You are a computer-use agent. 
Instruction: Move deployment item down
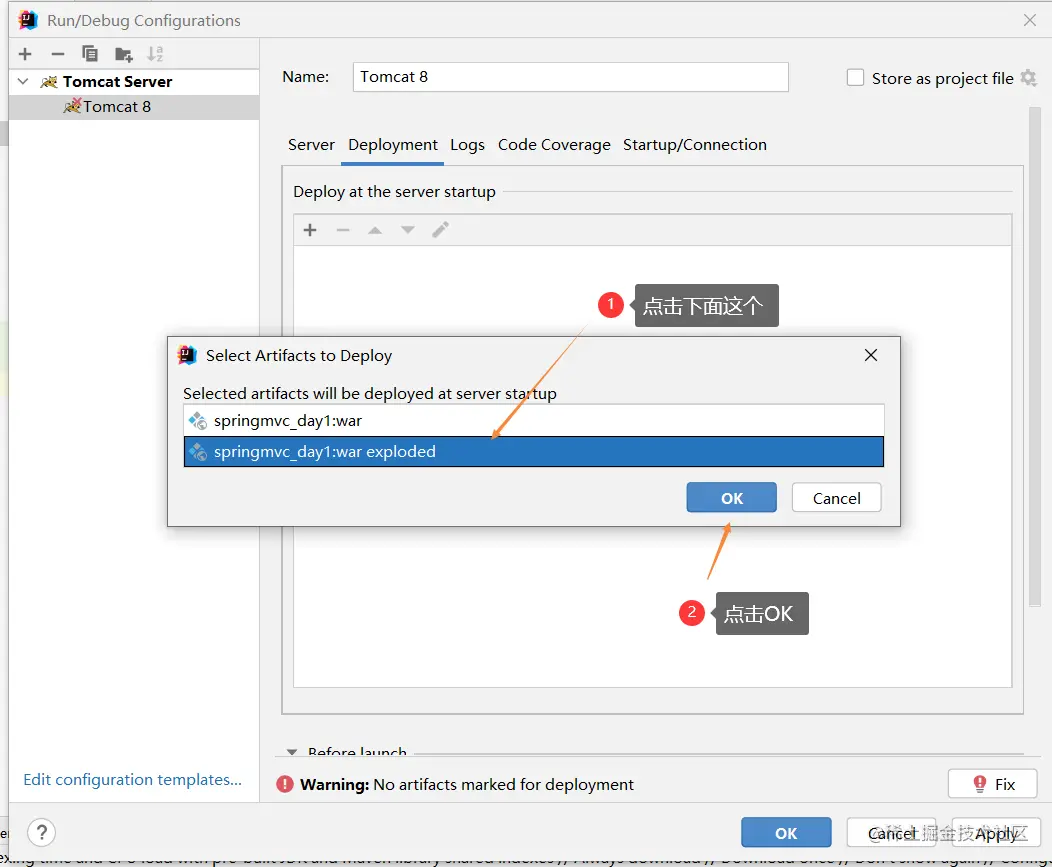point(407,230)
